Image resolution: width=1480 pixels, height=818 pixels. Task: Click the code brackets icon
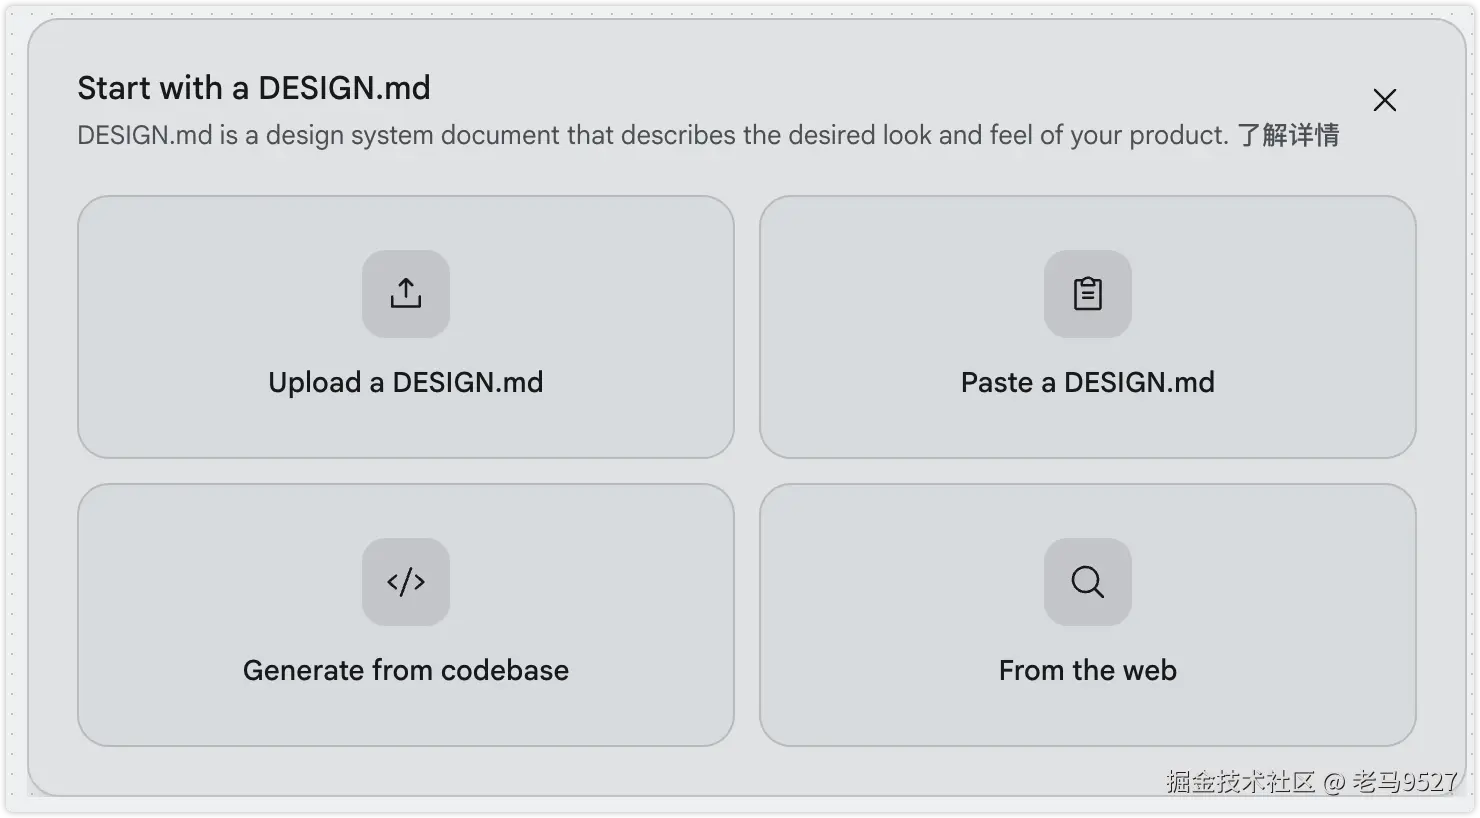click(x=406, y=582)
